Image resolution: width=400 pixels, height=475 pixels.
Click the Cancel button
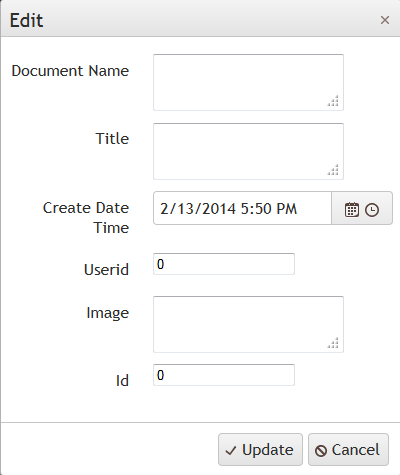348,450
